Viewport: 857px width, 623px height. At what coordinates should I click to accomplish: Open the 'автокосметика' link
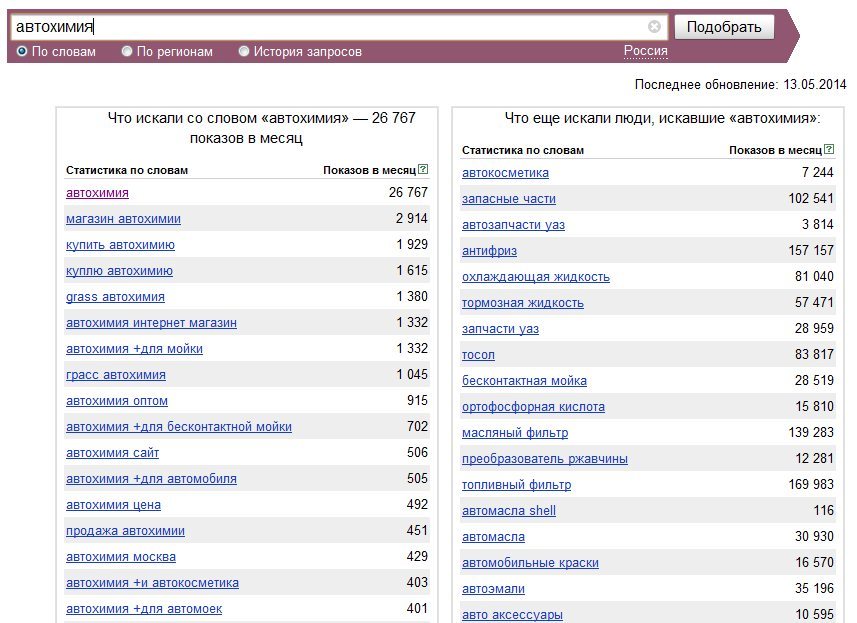click(506, 173)
